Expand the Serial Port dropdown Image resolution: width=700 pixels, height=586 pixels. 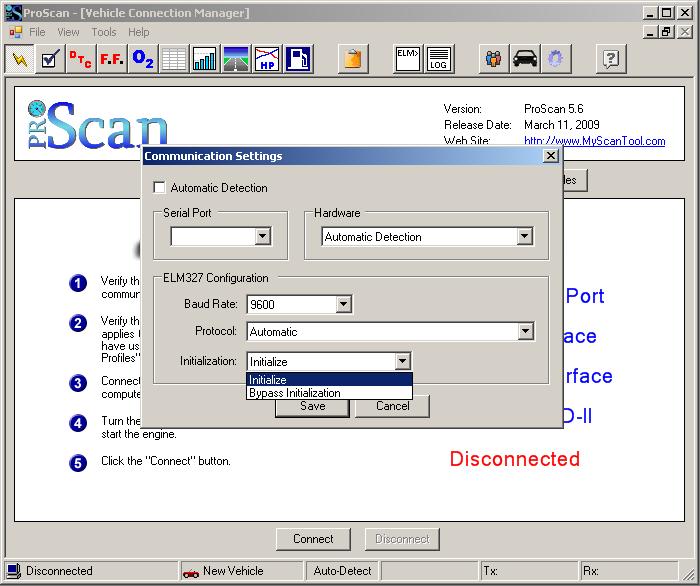tap(262, 237)
